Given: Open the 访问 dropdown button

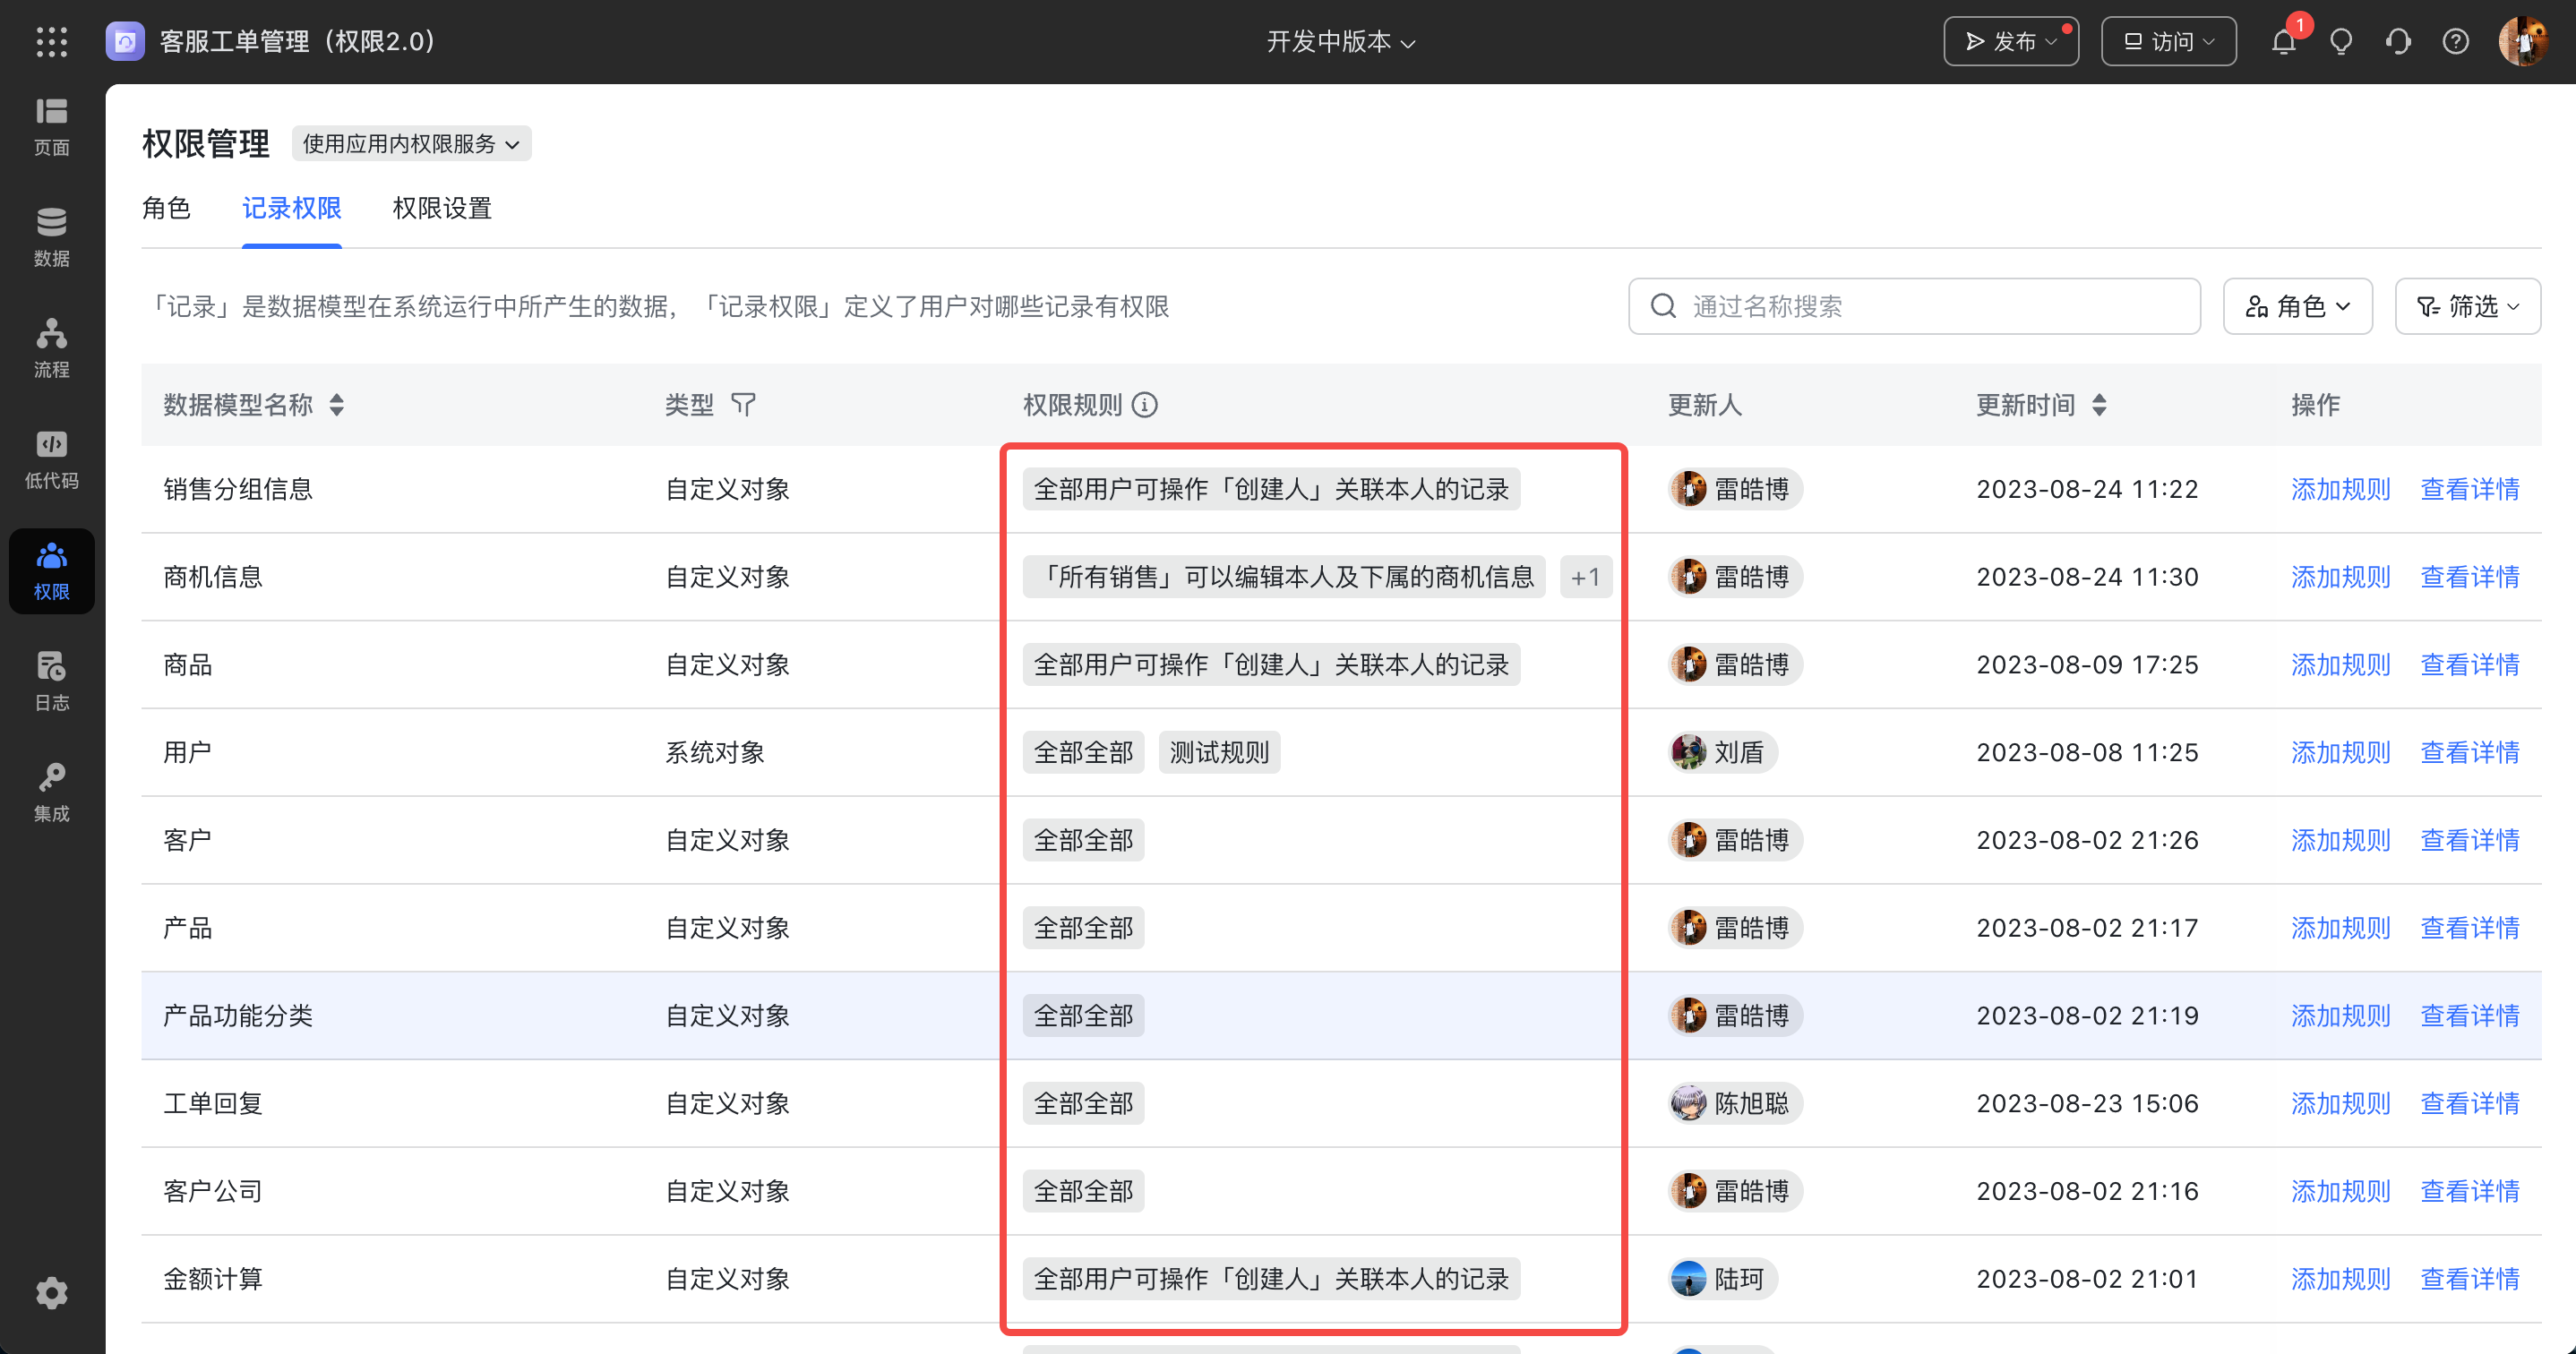Looking at the screenshot, I should [2169, 41].
